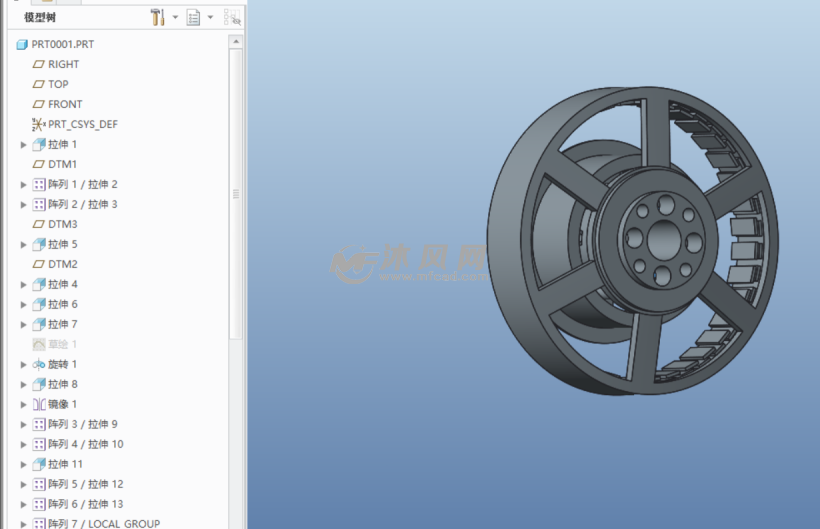This screenshot has width=820, height=529.
Task: Select the 拉伸 11 extrude feature
Action: pos(65,464)
